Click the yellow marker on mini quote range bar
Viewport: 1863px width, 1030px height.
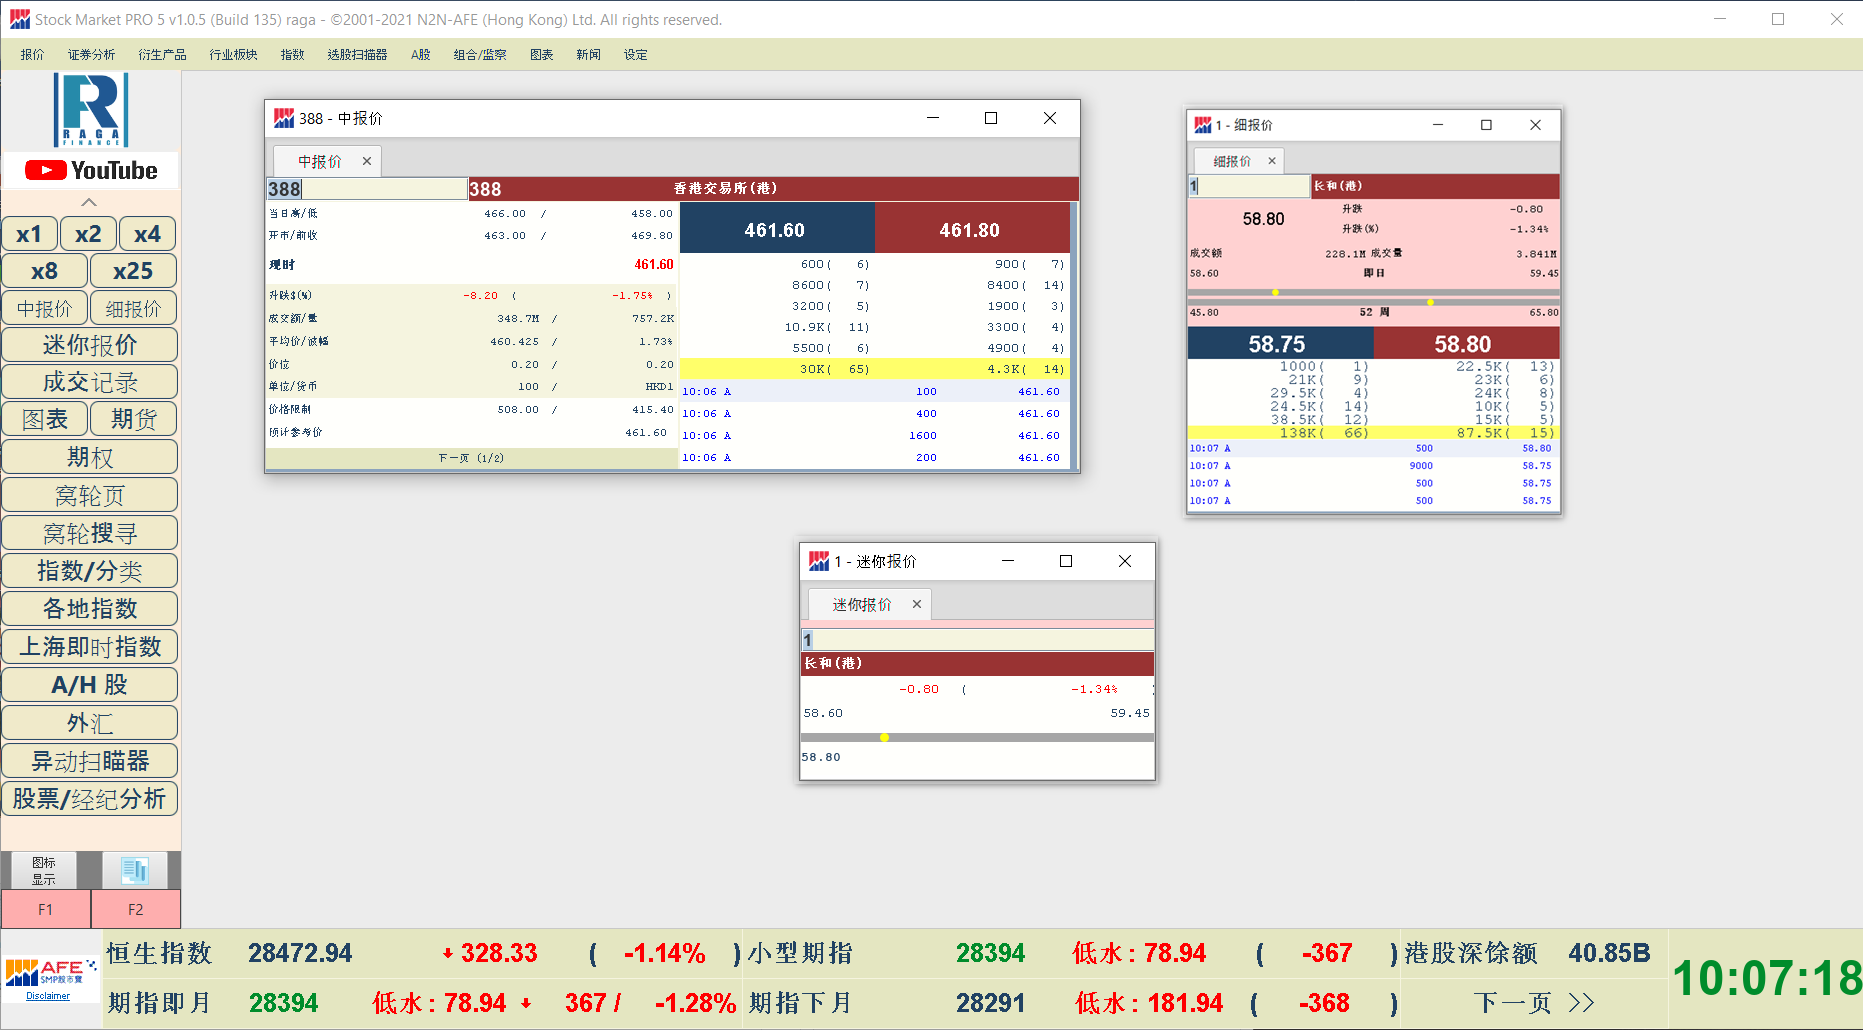tap(884, 738)
